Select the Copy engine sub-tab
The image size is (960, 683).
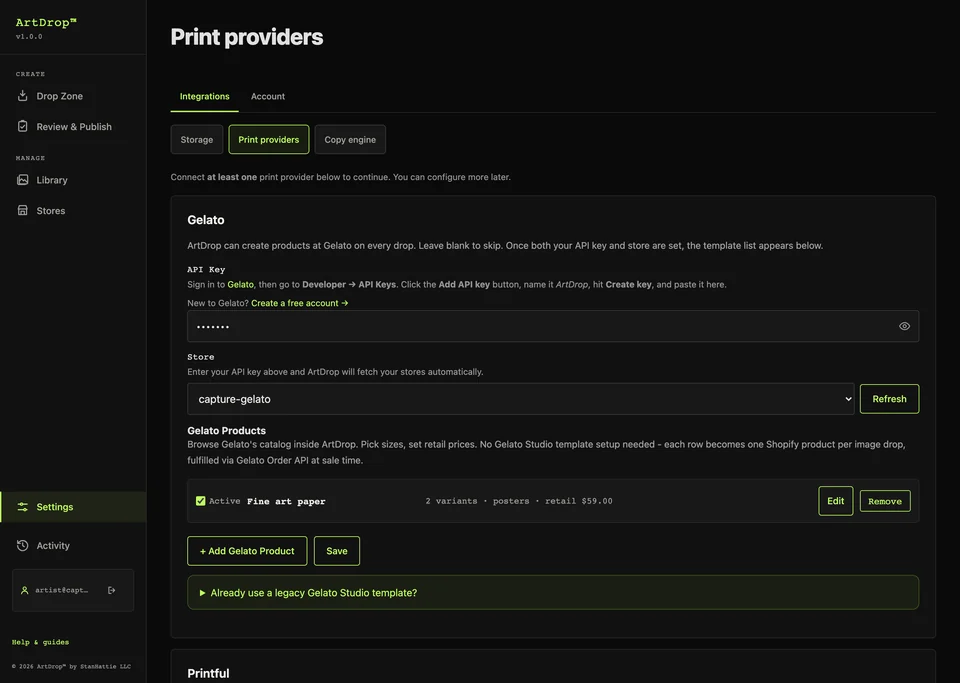point(350,140)
